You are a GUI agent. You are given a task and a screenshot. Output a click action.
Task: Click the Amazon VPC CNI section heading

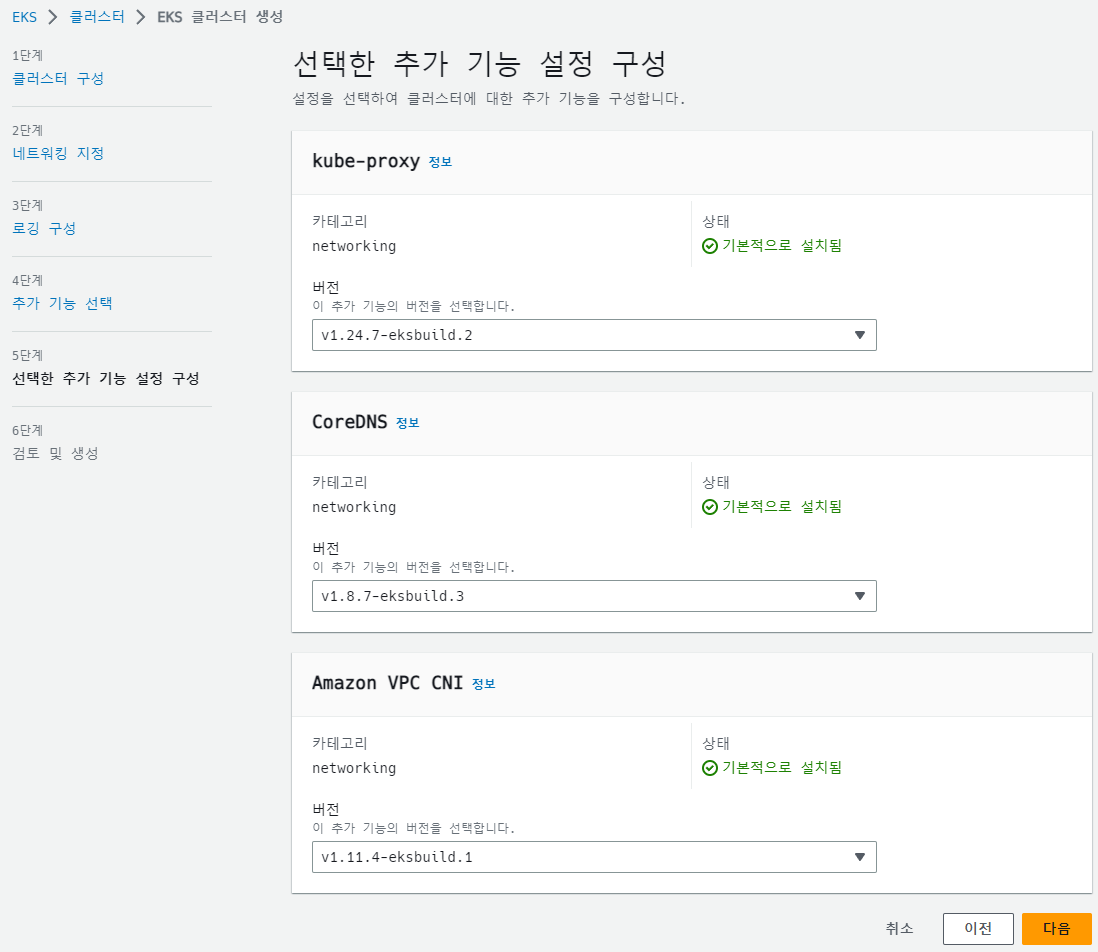[x=387, y=683]
